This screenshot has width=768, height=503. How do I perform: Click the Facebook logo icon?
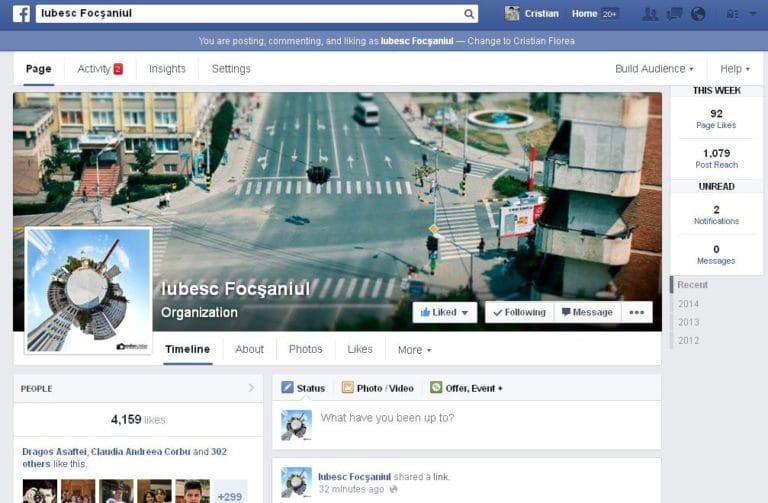pyautogui.click(x=21, y=13)
